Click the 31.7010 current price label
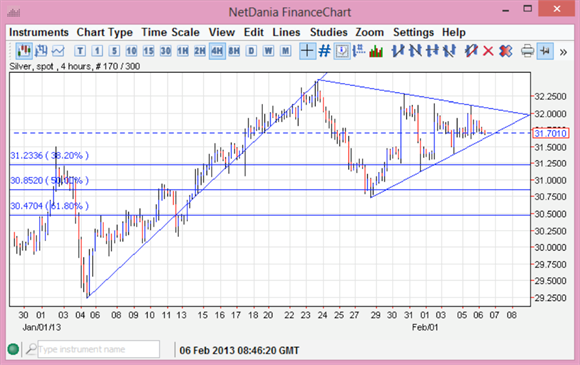This screenshot has height=365, width=580. 550,133
